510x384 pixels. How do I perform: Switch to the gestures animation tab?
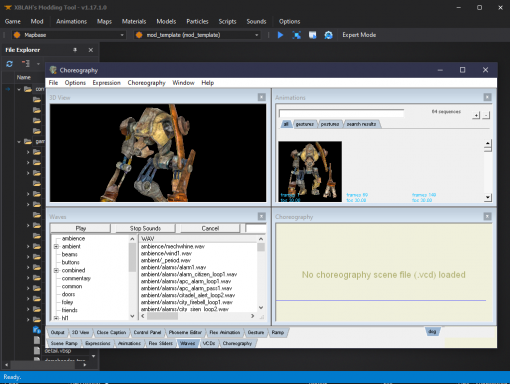[x=305, y=124]
